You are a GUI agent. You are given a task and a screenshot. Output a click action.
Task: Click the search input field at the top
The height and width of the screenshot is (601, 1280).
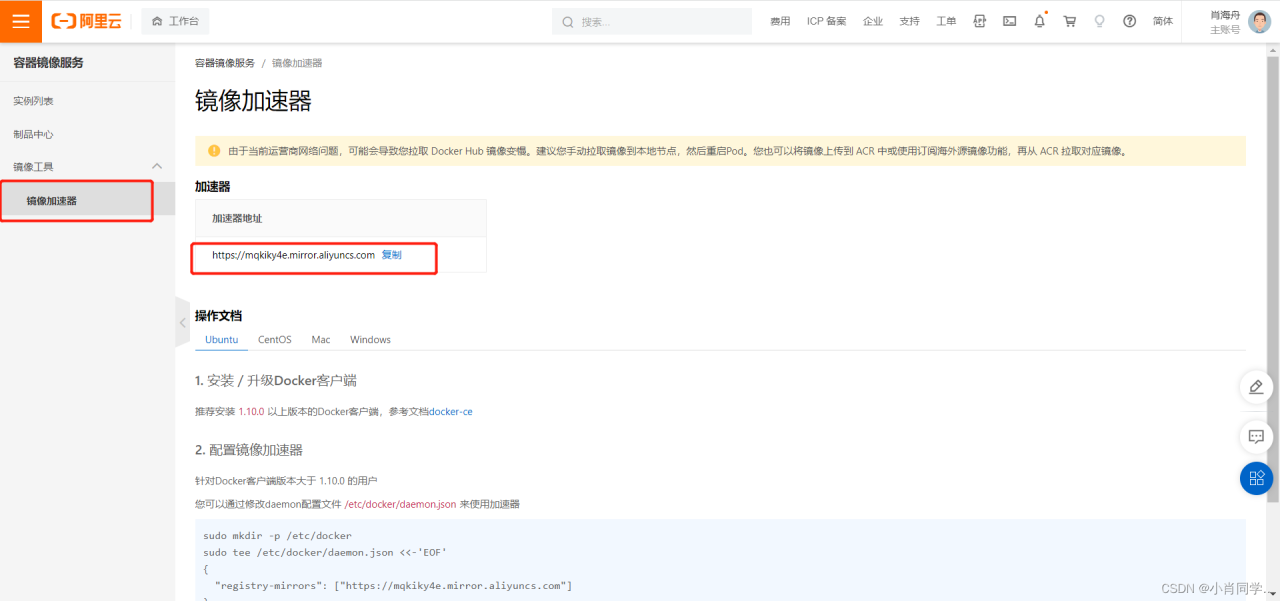pos(652,20)
